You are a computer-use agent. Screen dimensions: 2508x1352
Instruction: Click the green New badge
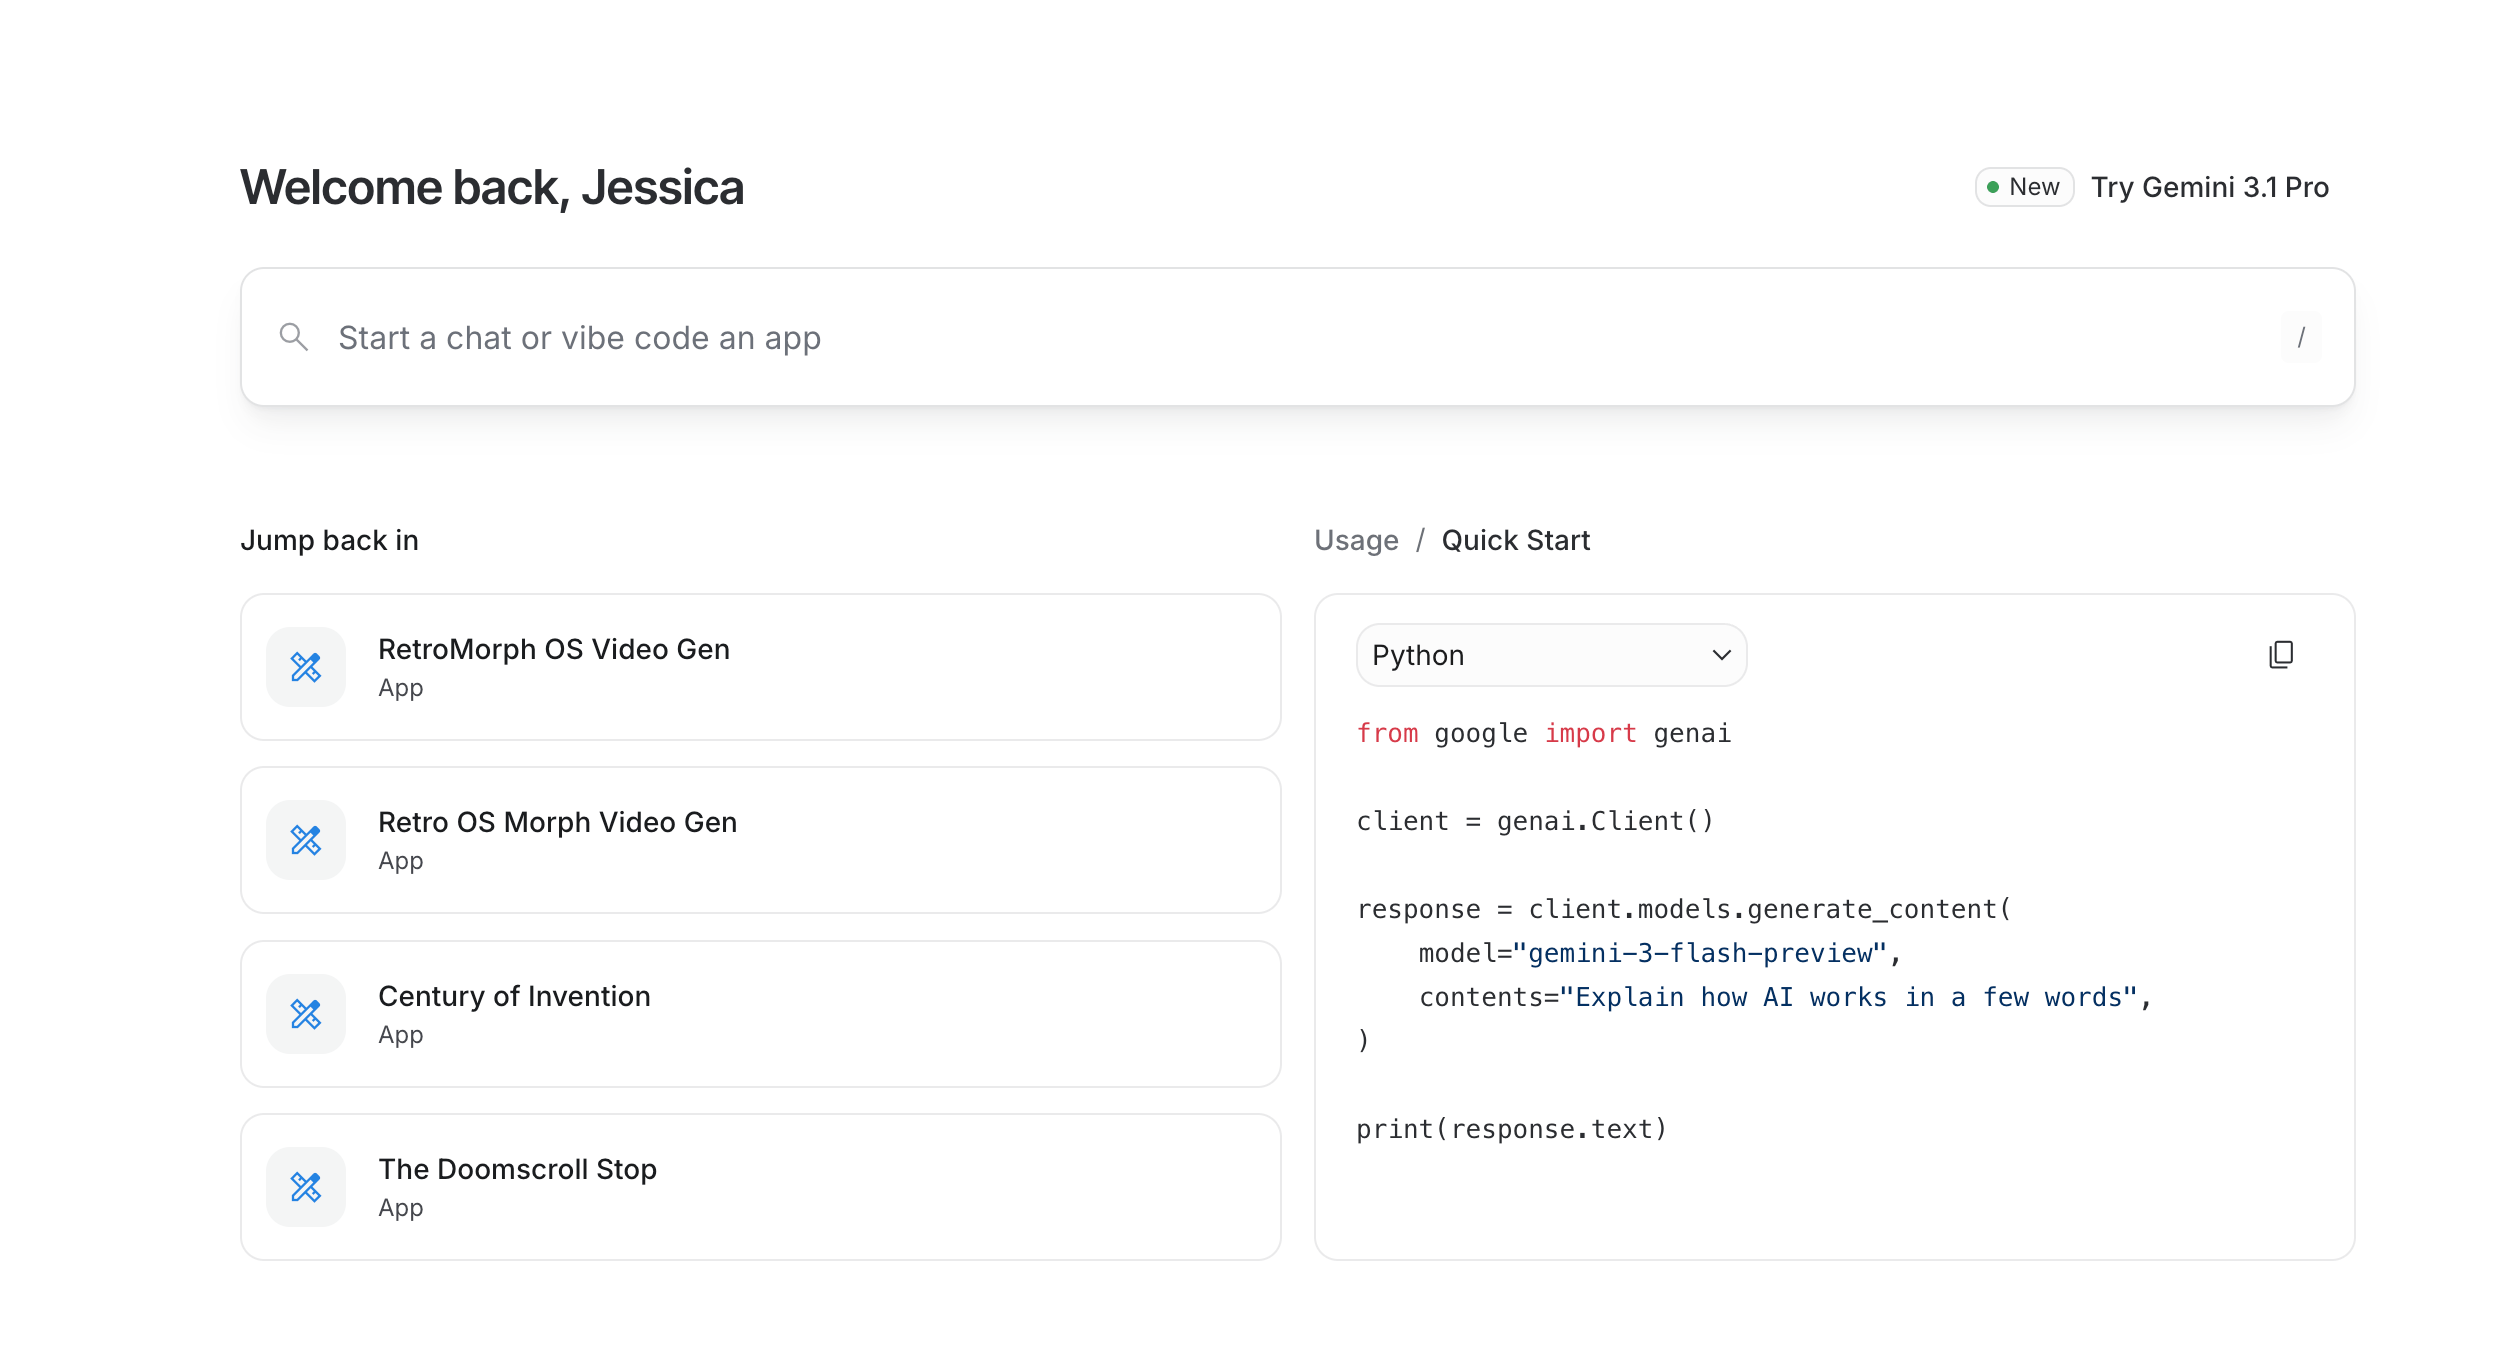click(2023, 187)
